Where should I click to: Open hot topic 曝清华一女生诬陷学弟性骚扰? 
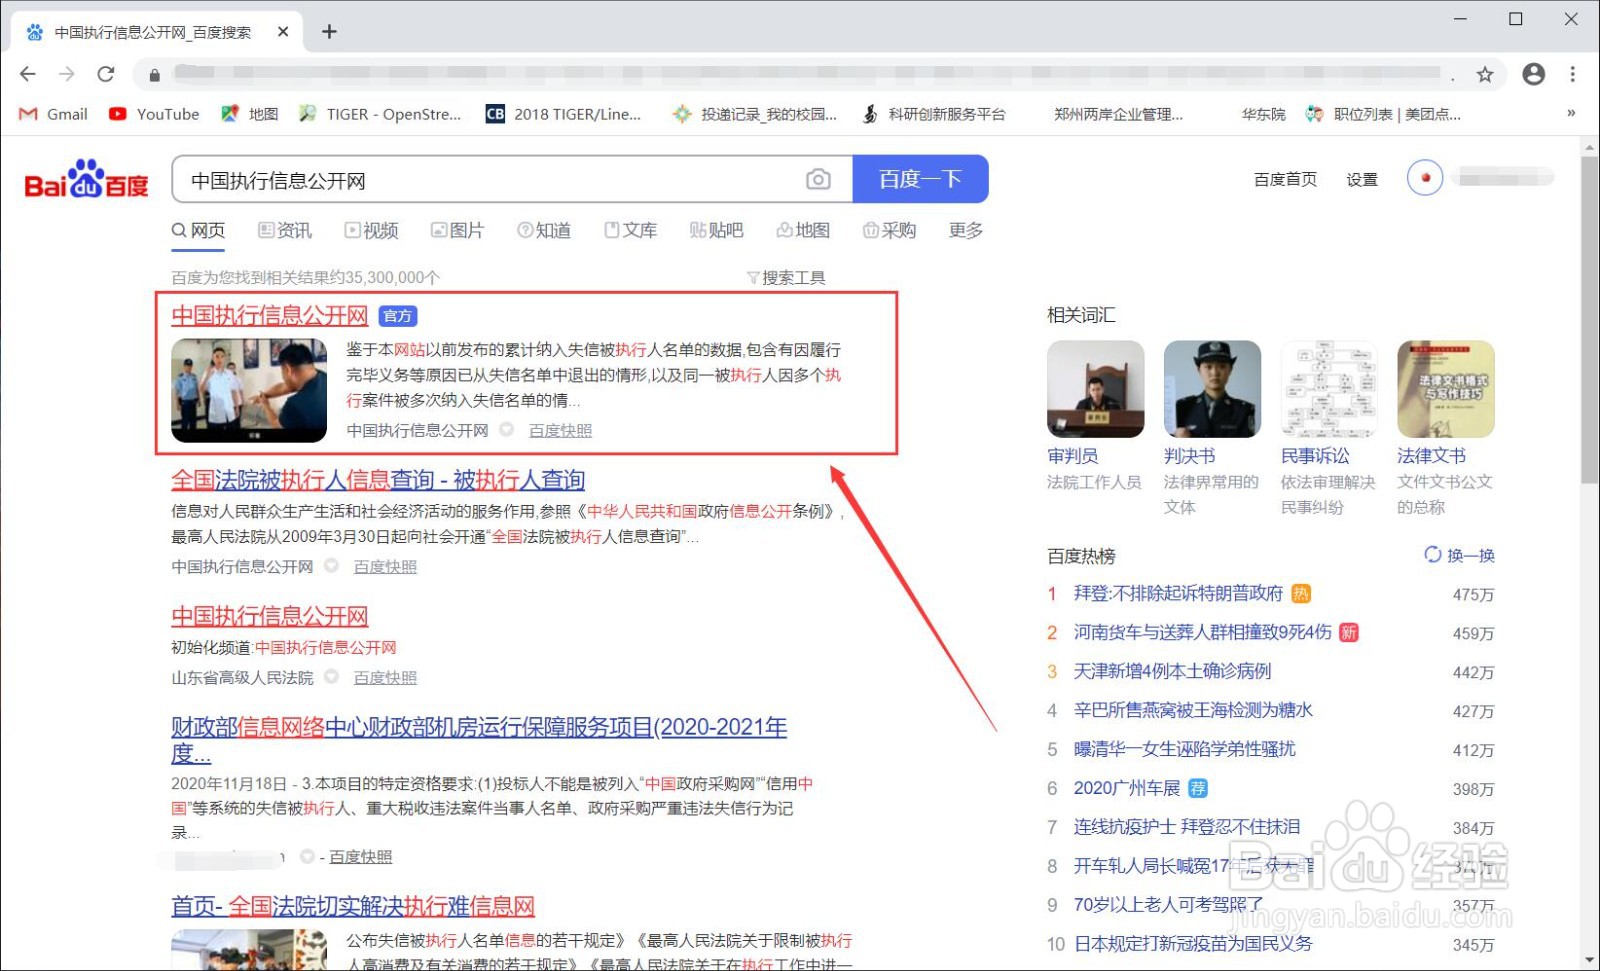(x=1184, y=749)
